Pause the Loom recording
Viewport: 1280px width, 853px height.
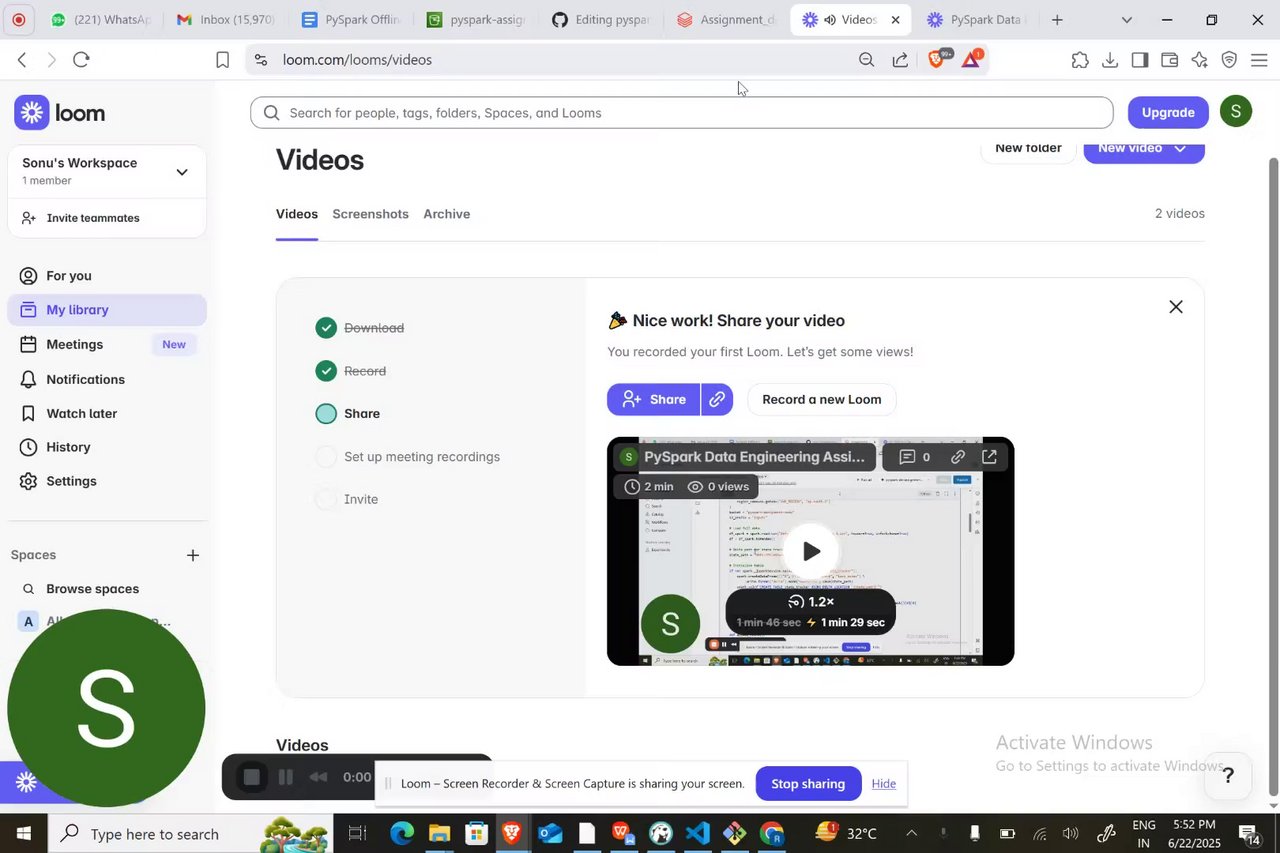tap(286, 777)
